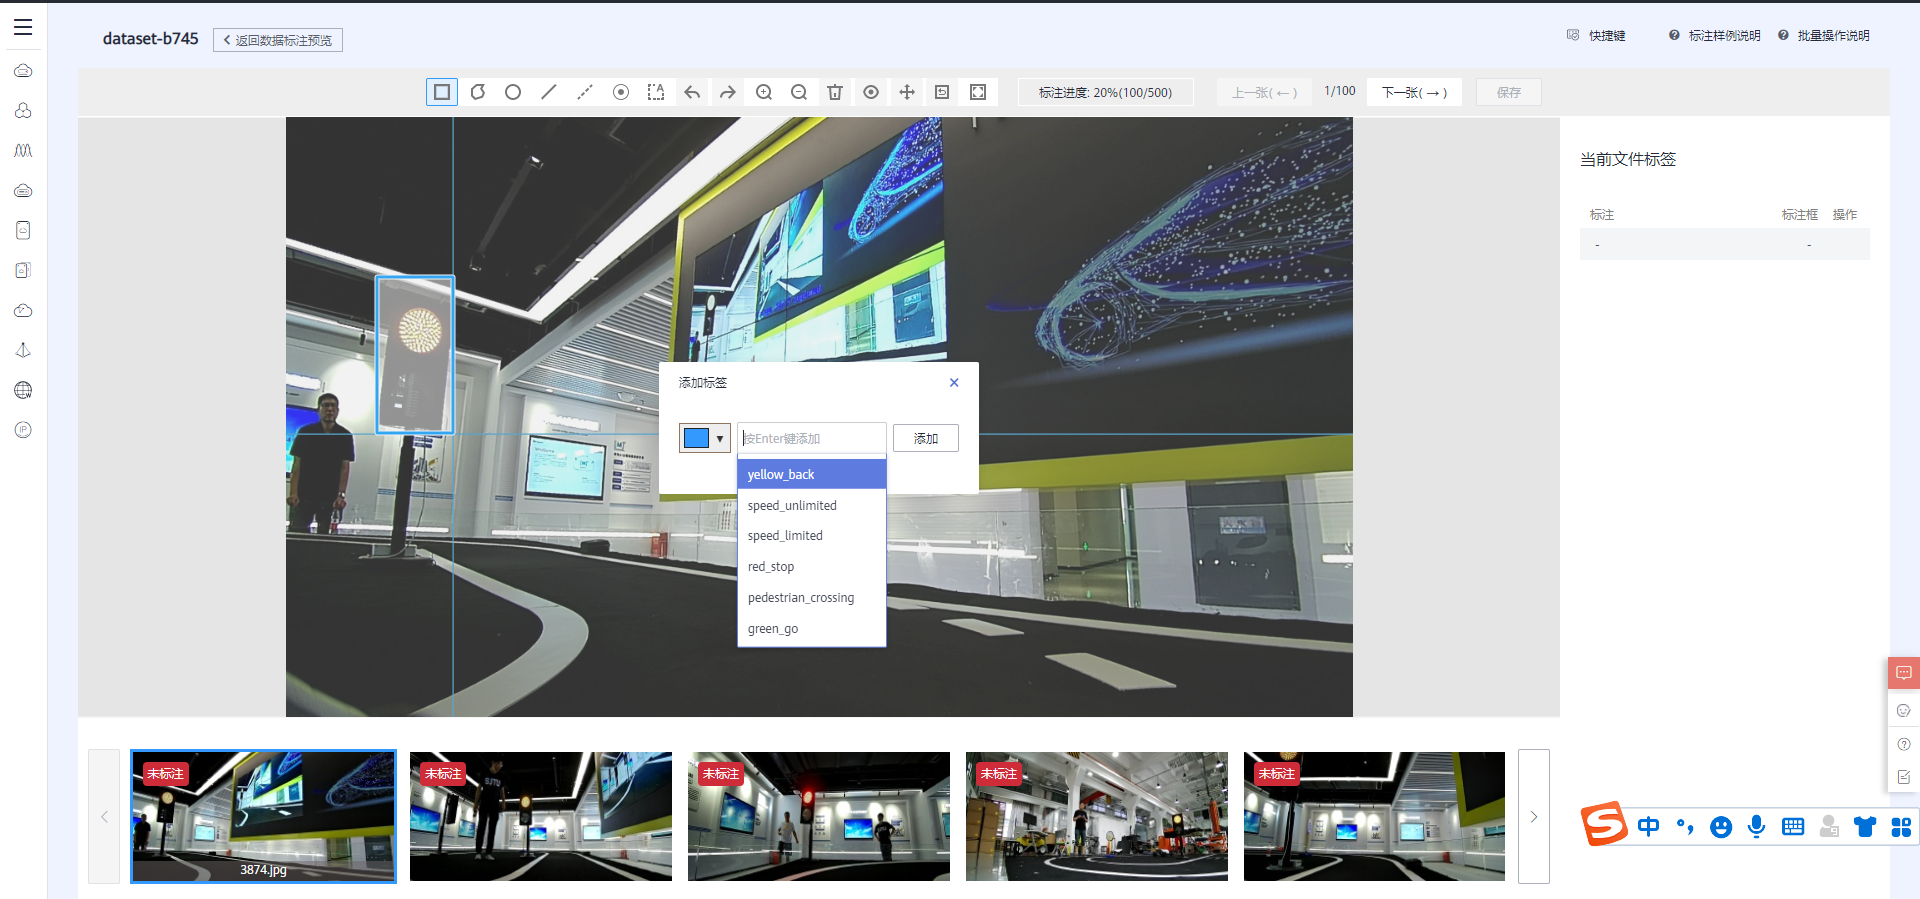Viewport: 1920px width, 899px height.
Task: Select the polygon annotation tool
Action: [x=478, y=92]
